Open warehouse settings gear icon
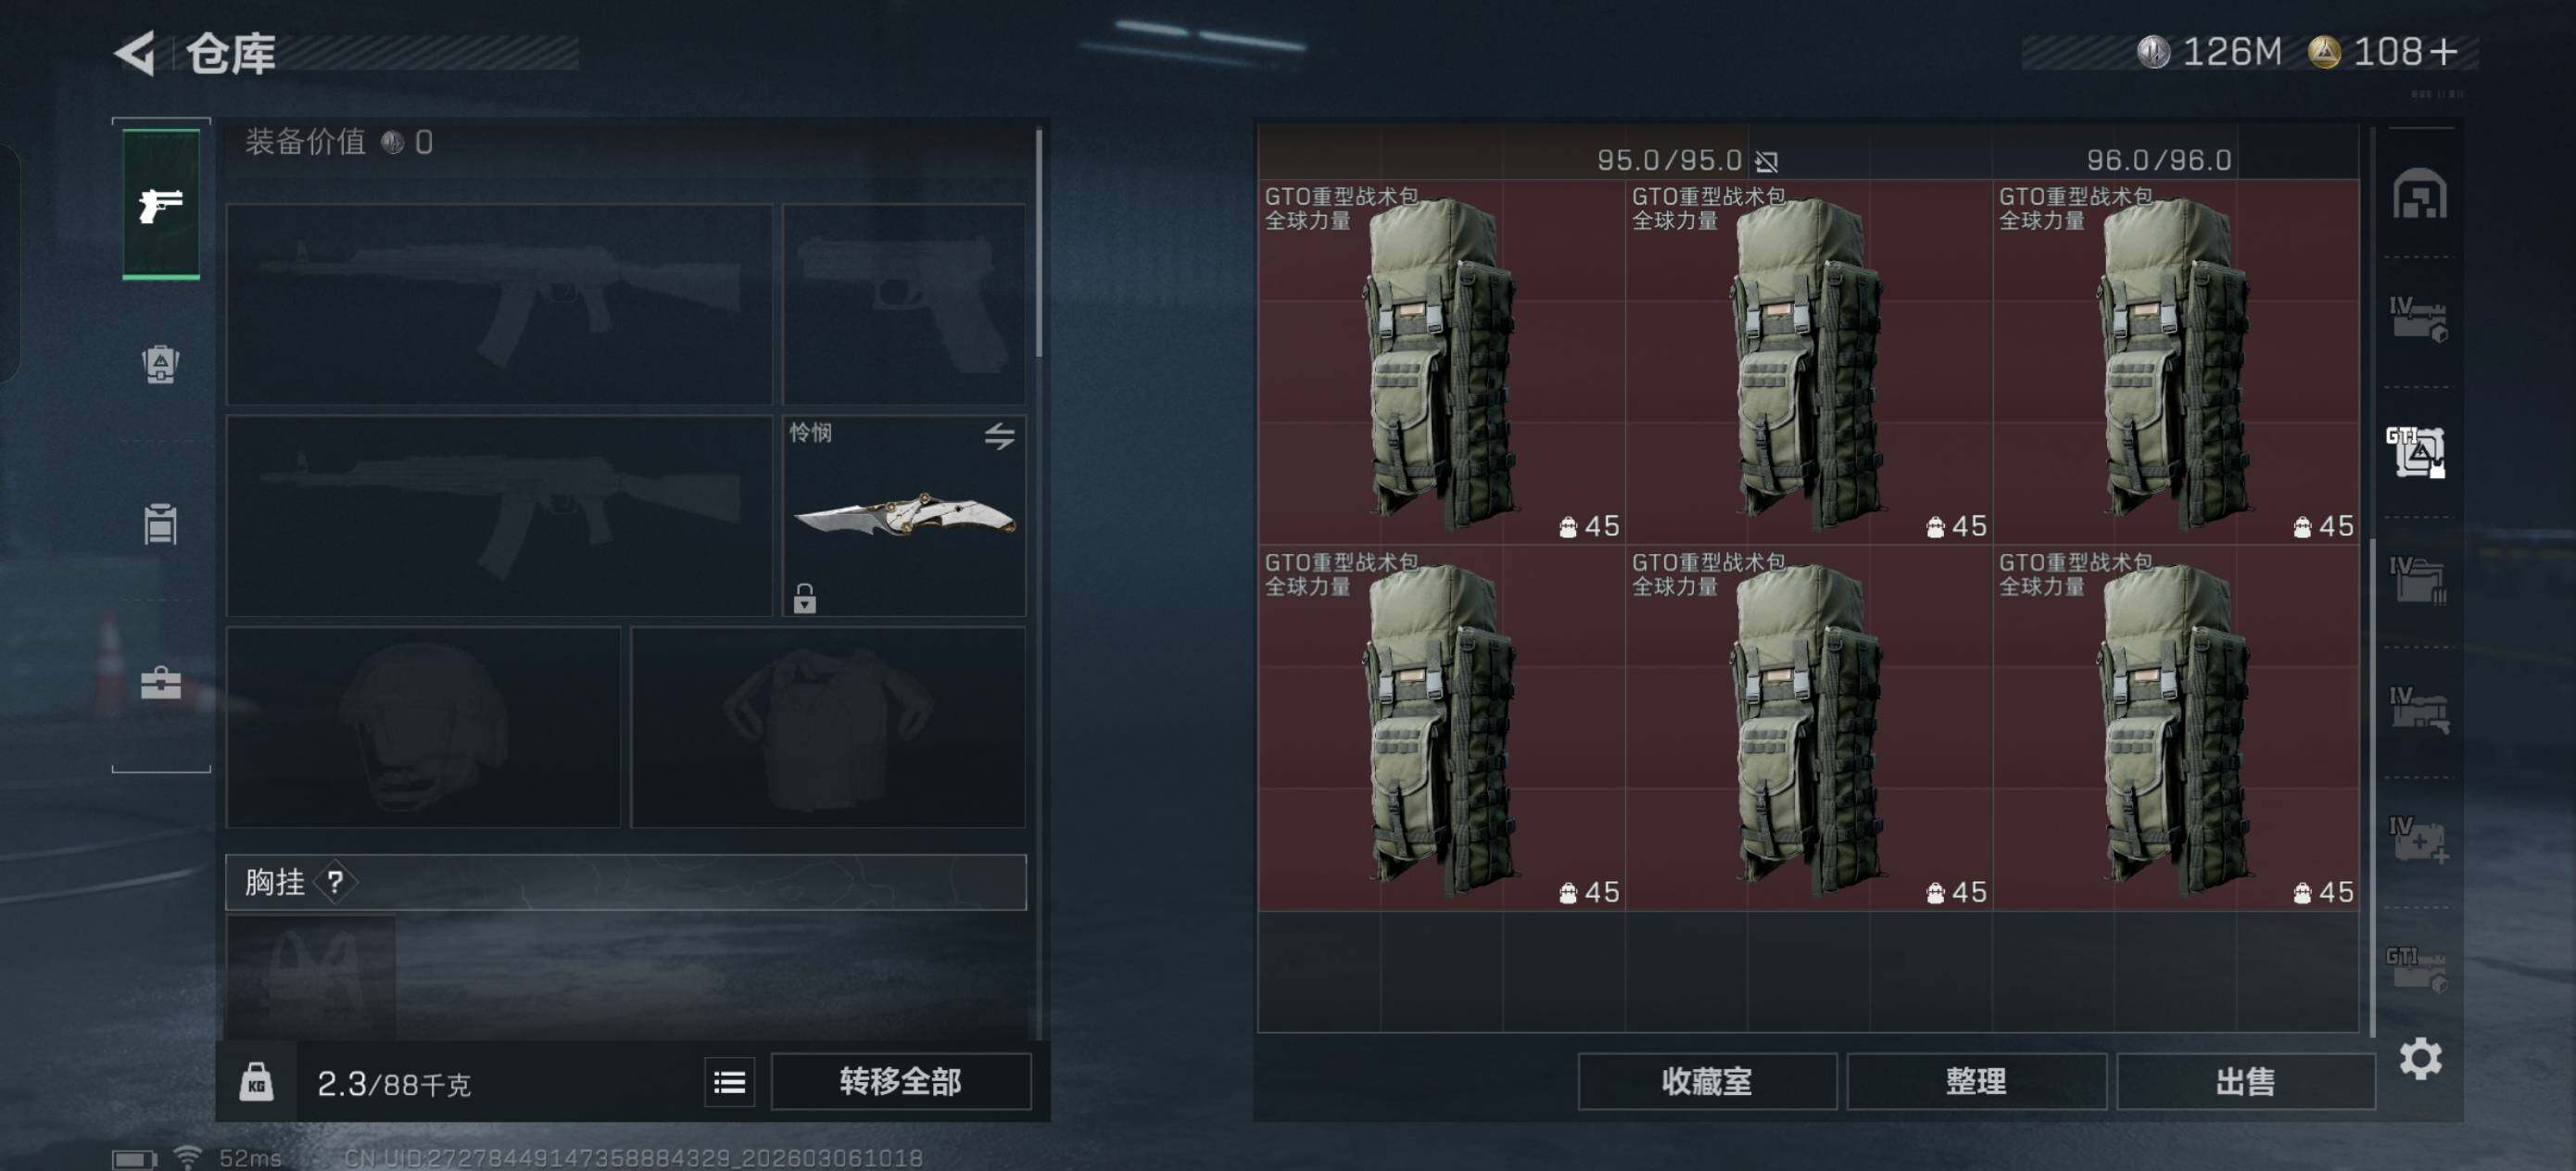 click(x=2420, y=1058)
